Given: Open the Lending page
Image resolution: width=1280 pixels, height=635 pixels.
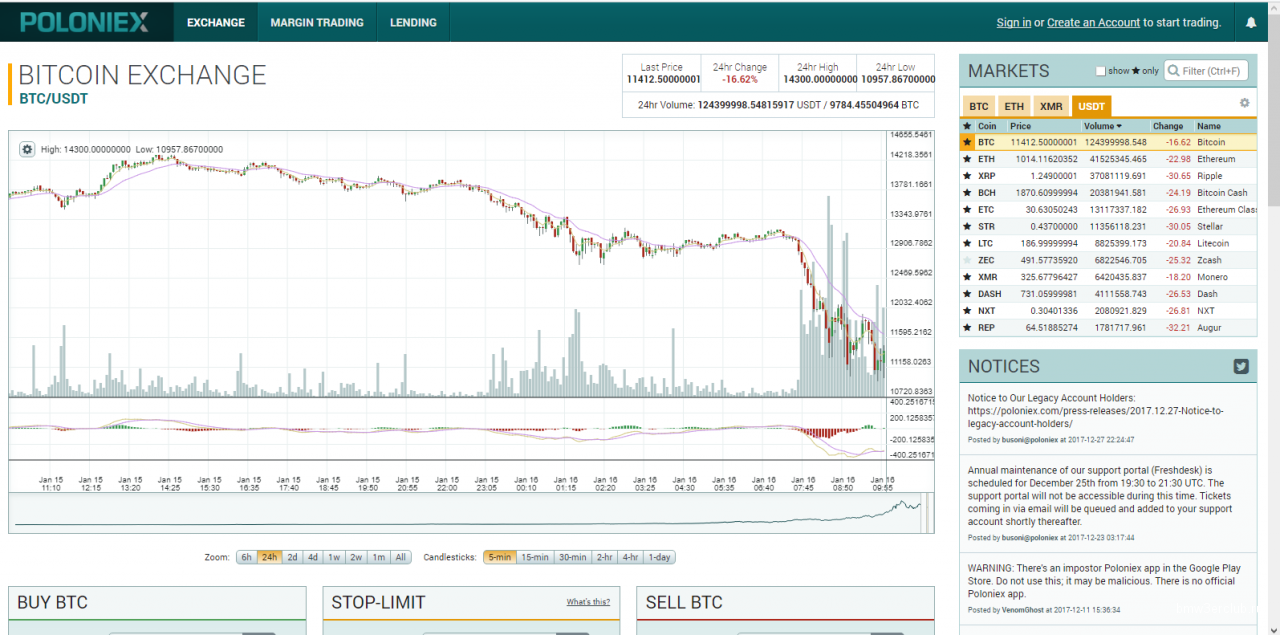Looking at the screenshot, I should point(413,22).
